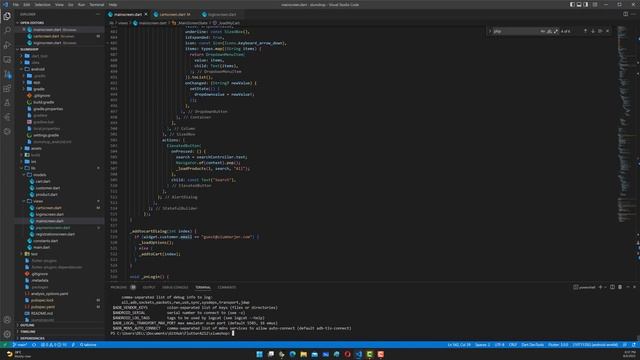Toggle Find in Selection
This screenshot has width=640, height=360.
tap(600, 31)
